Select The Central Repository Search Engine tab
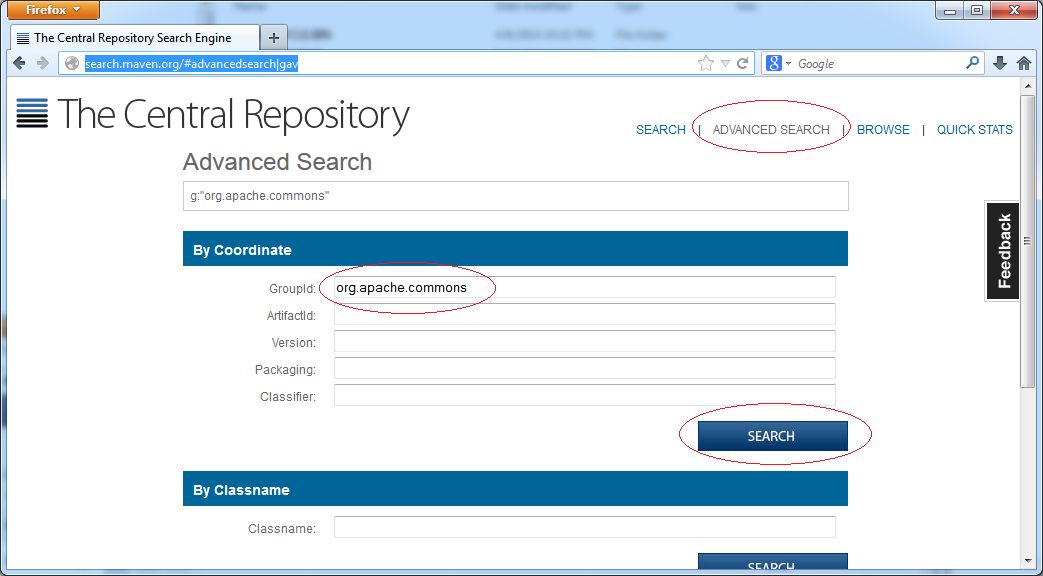 pos(134,38)
